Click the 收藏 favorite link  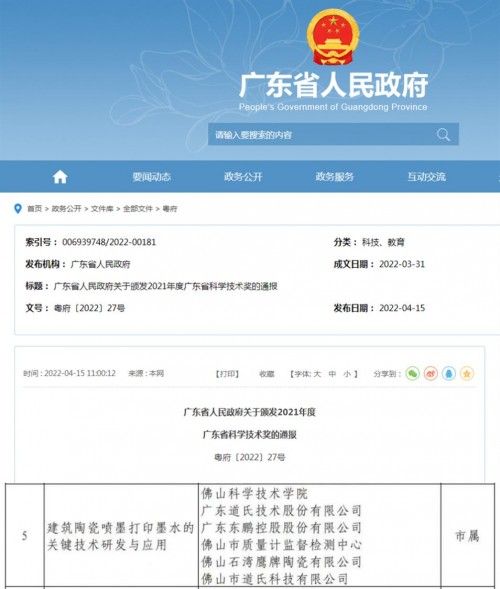pyautogui.click(x=267, y=374)
